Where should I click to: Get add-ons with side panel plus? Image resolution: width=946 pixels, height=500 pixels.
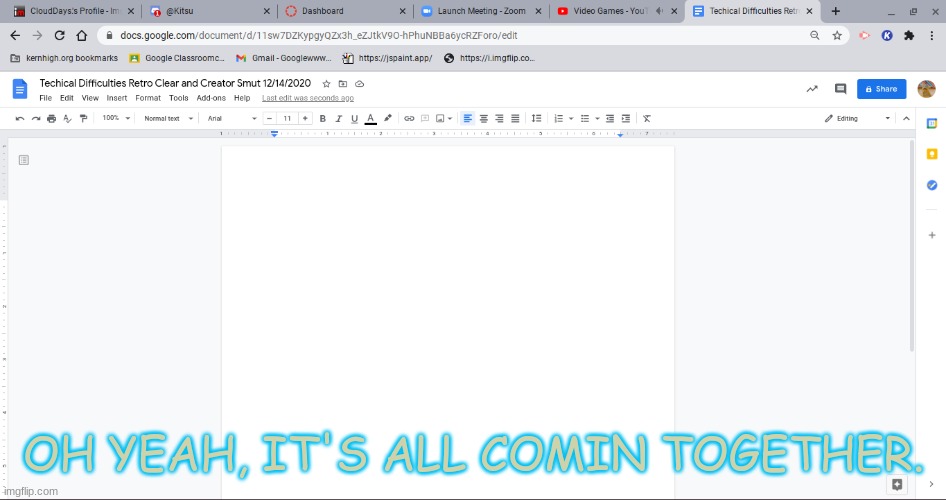932,235
